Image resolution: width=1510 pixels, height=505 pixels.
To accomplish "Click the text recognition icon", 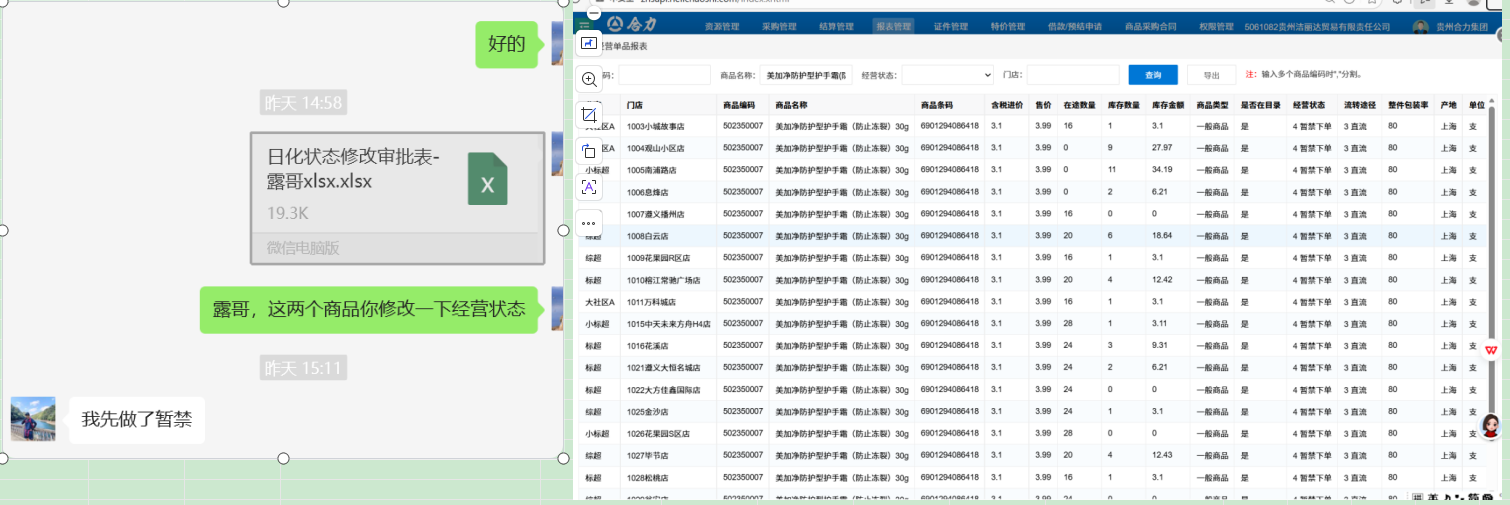I will pos(589,187).
